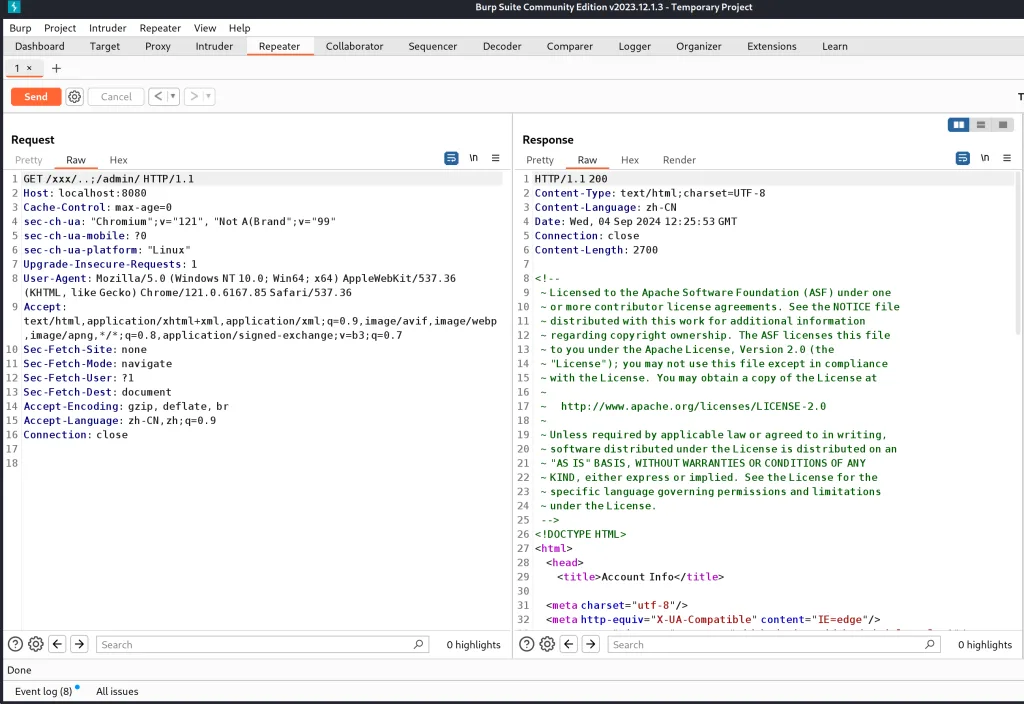Open Response panel hamburger menu

click(1007, 158)
